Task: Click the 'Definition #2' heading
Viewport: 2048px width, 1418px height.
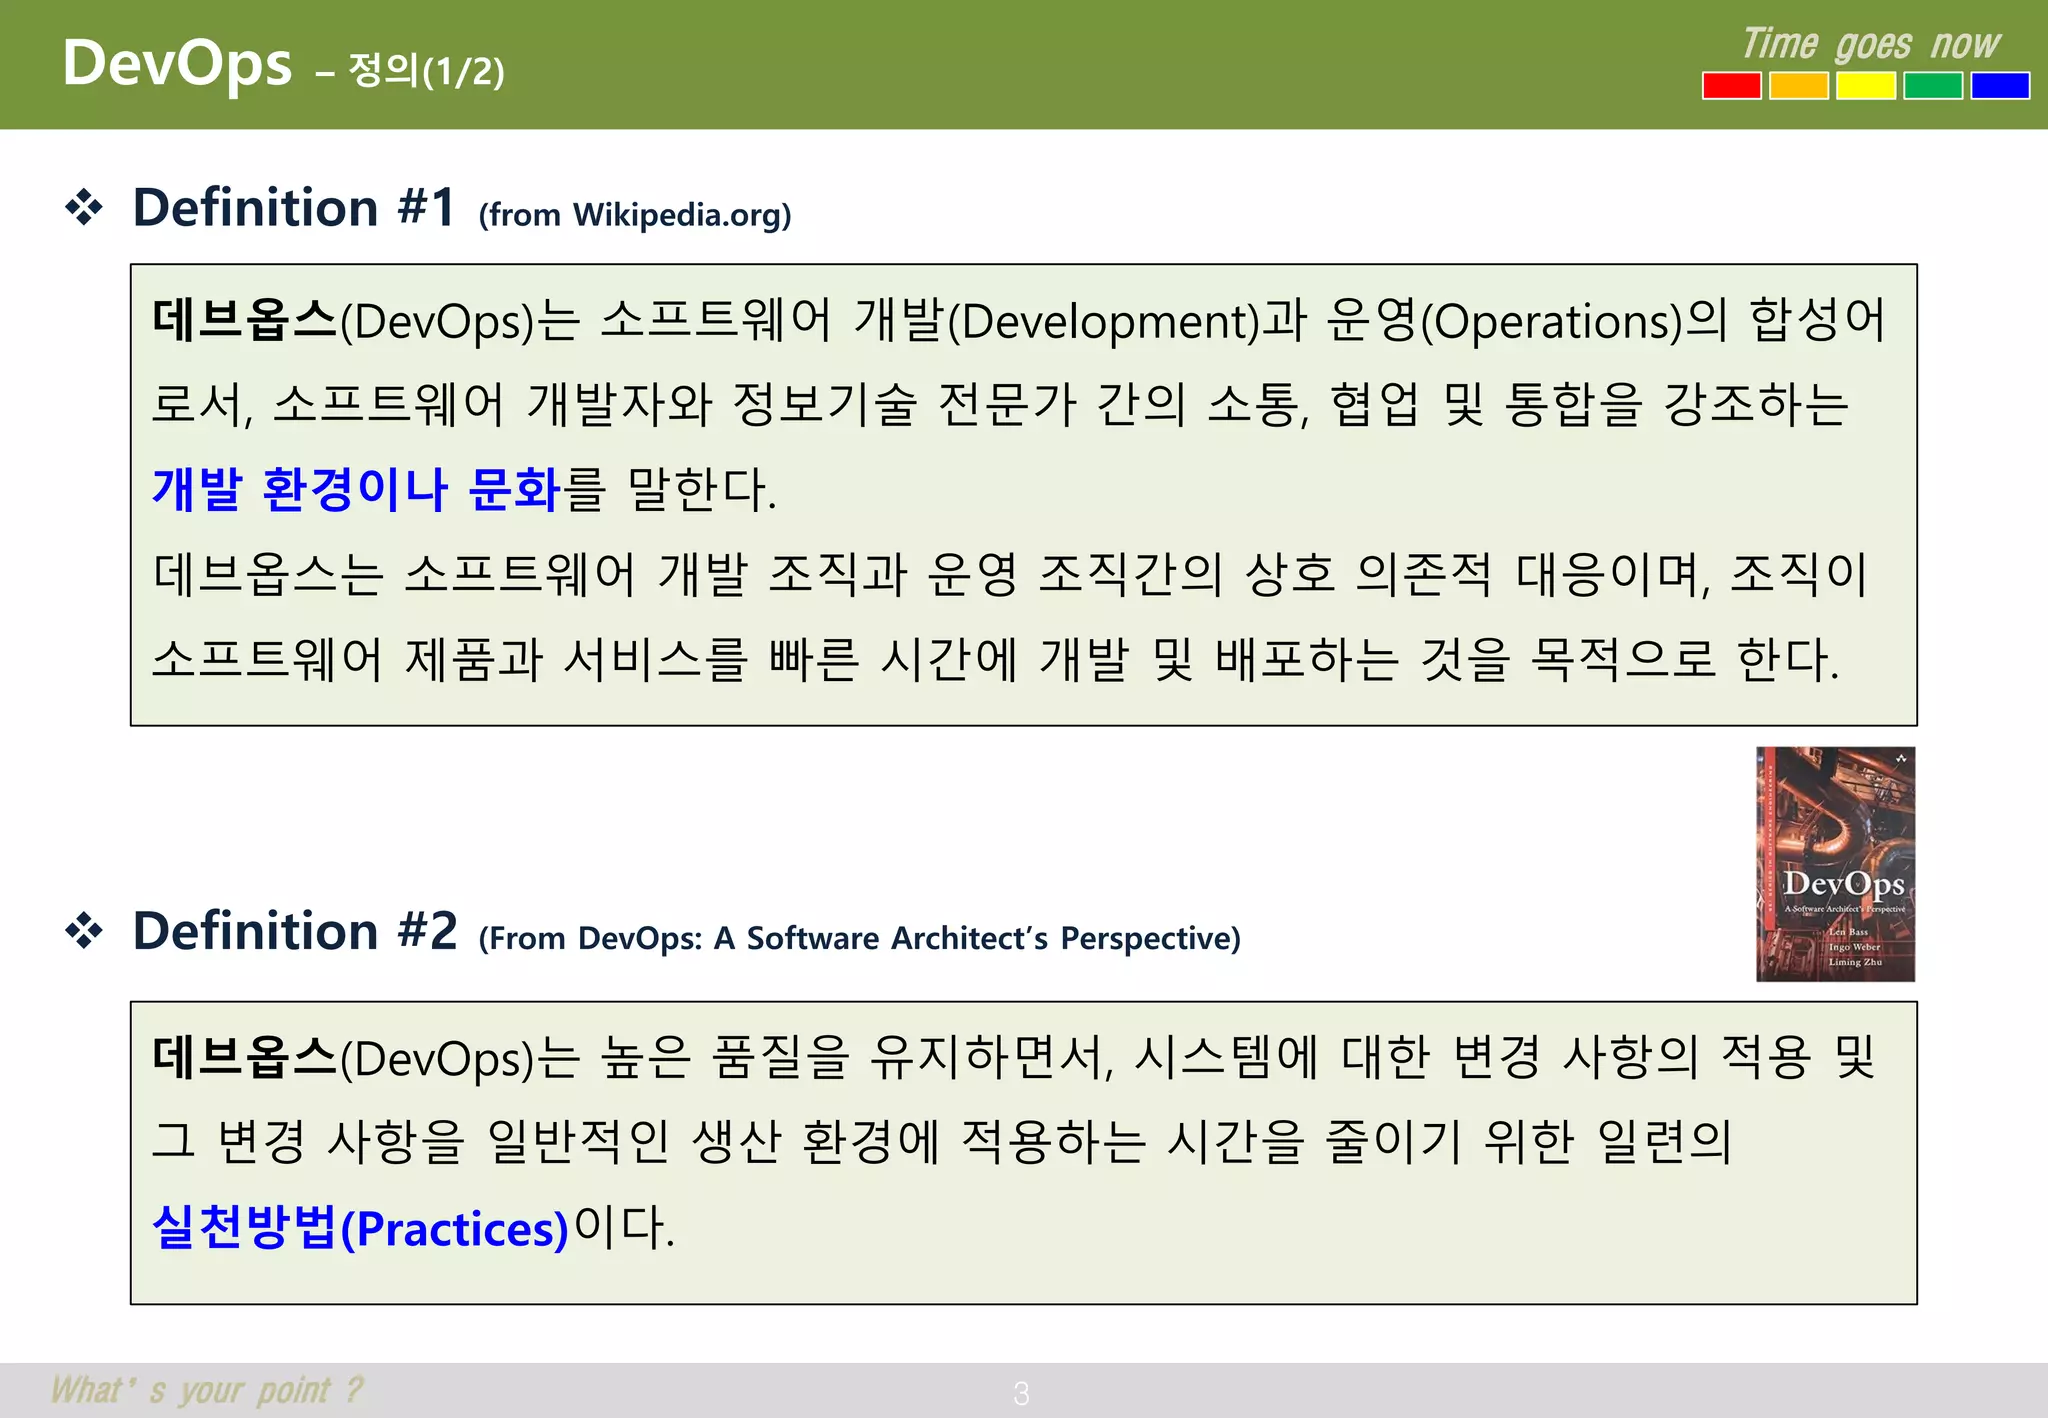Action: point(294,931)
